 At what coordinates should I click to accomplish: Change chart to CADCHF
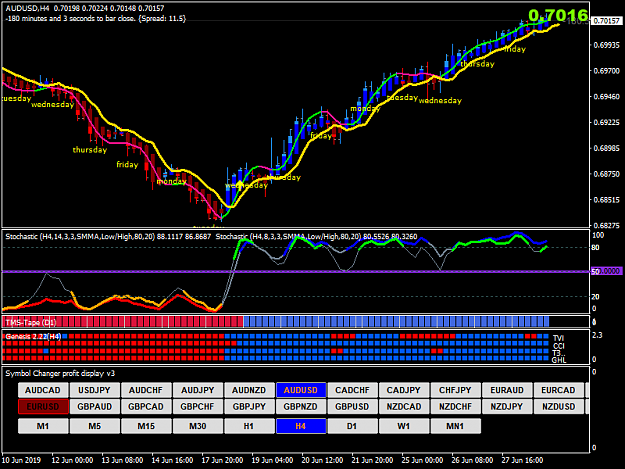tap(352, 390)
